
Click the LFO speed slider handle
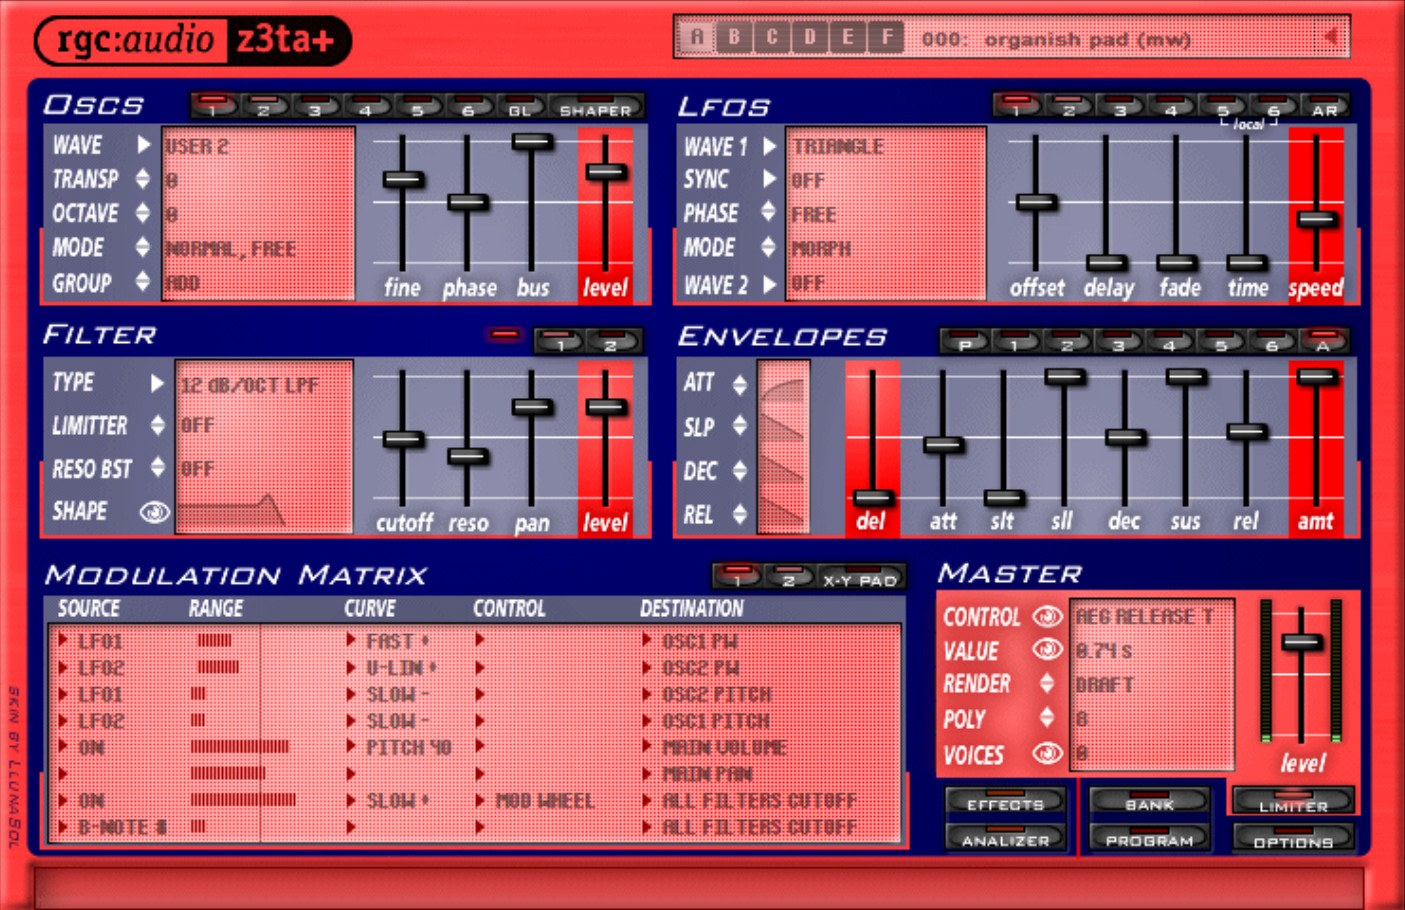tap(1317, 220)
